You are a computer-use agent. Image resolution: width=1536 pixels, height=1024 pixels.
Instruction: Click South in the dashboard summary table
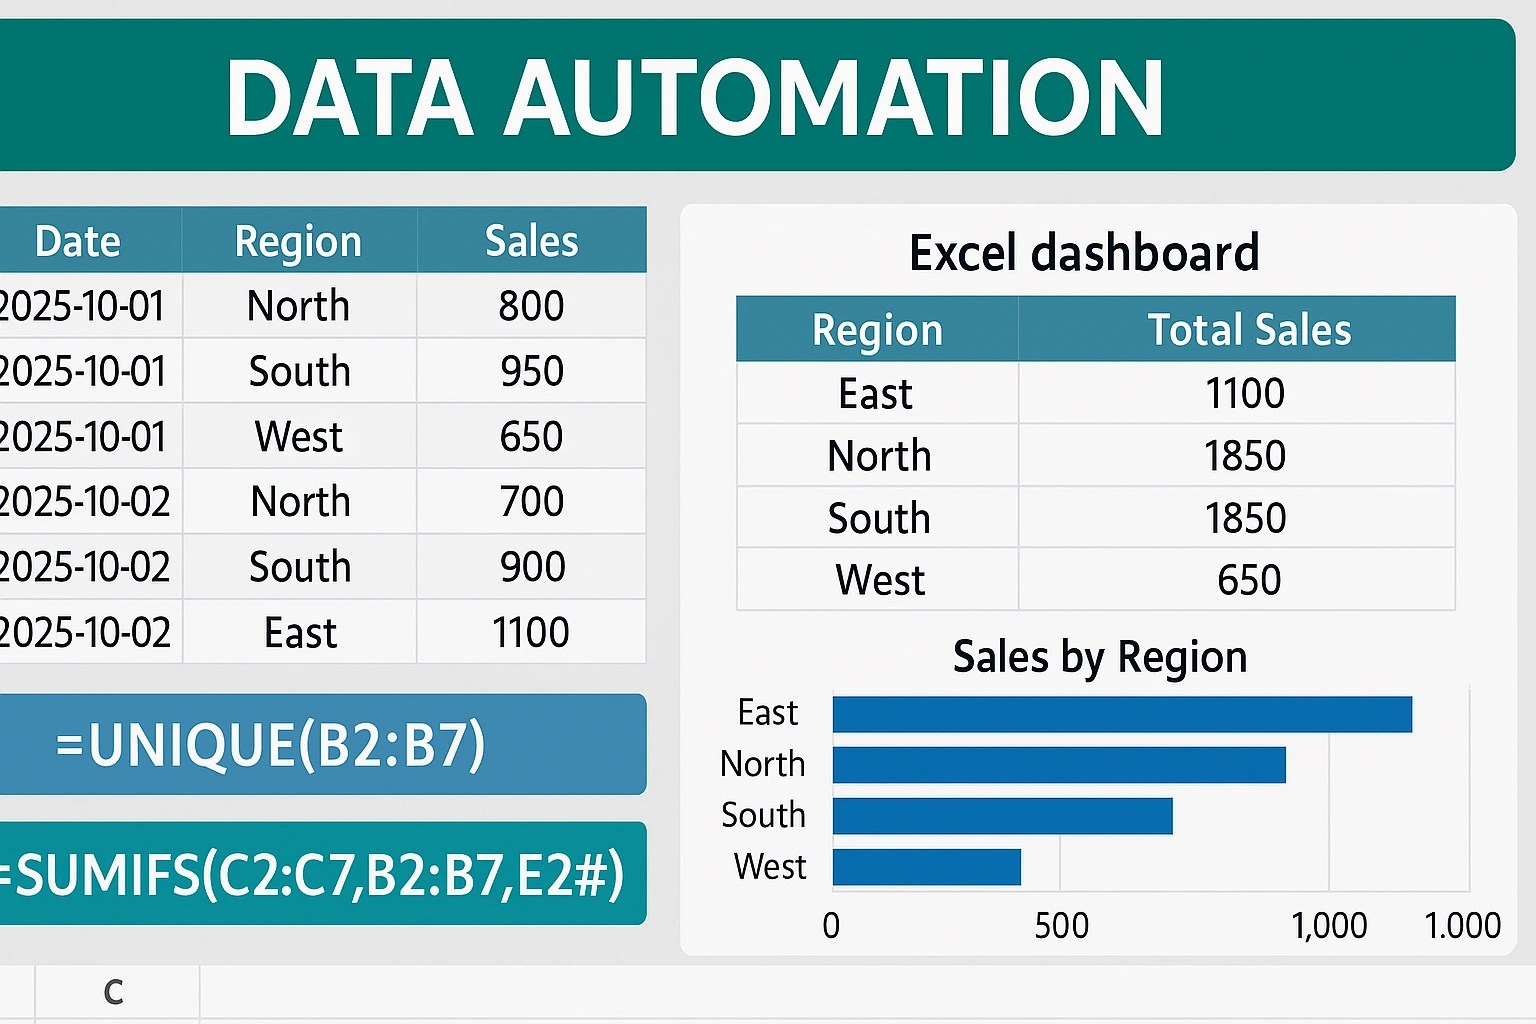[x=877, y=517]
